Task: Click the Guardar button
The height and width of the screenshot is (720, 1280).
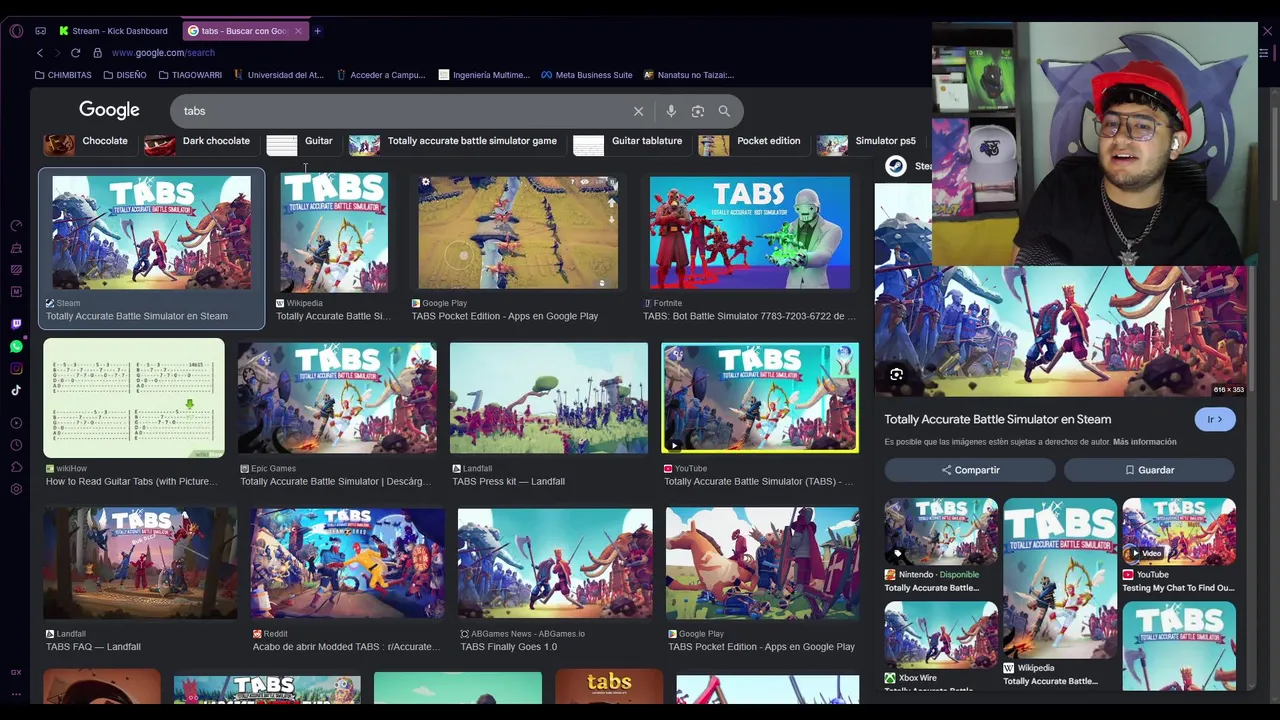Action: pyautogui.click(x=1149, y=470)
